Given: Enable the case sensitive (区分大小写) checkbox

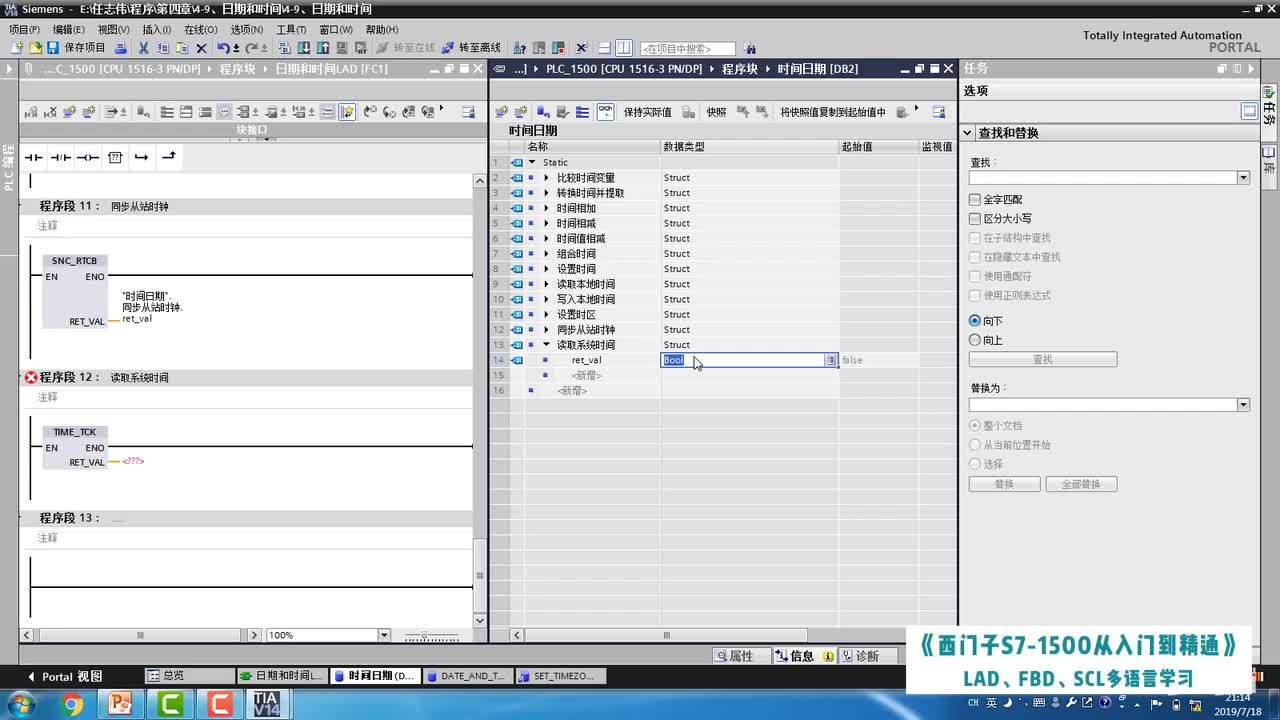Looking at the screenshot, I should (x=975, y=219).
